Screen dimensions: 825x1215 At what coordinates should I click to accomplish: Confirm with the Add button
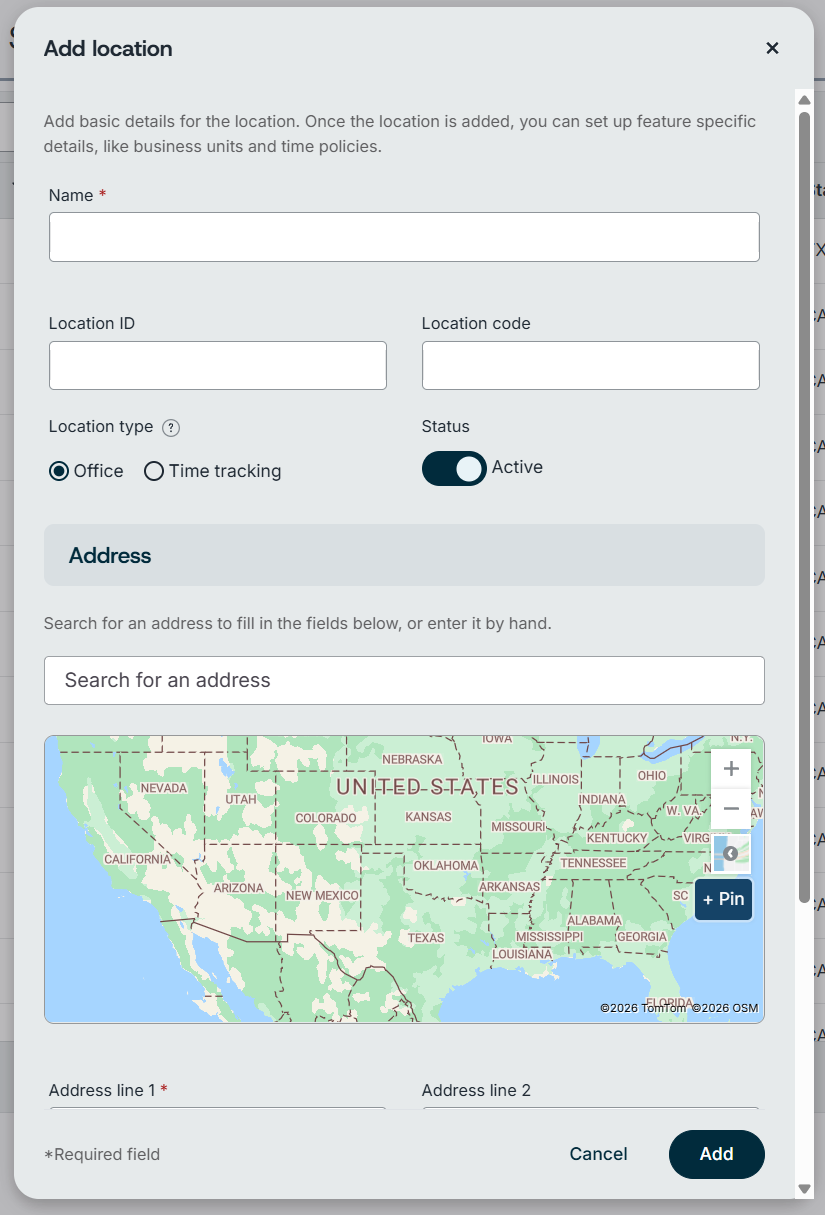coord(717,1154)
